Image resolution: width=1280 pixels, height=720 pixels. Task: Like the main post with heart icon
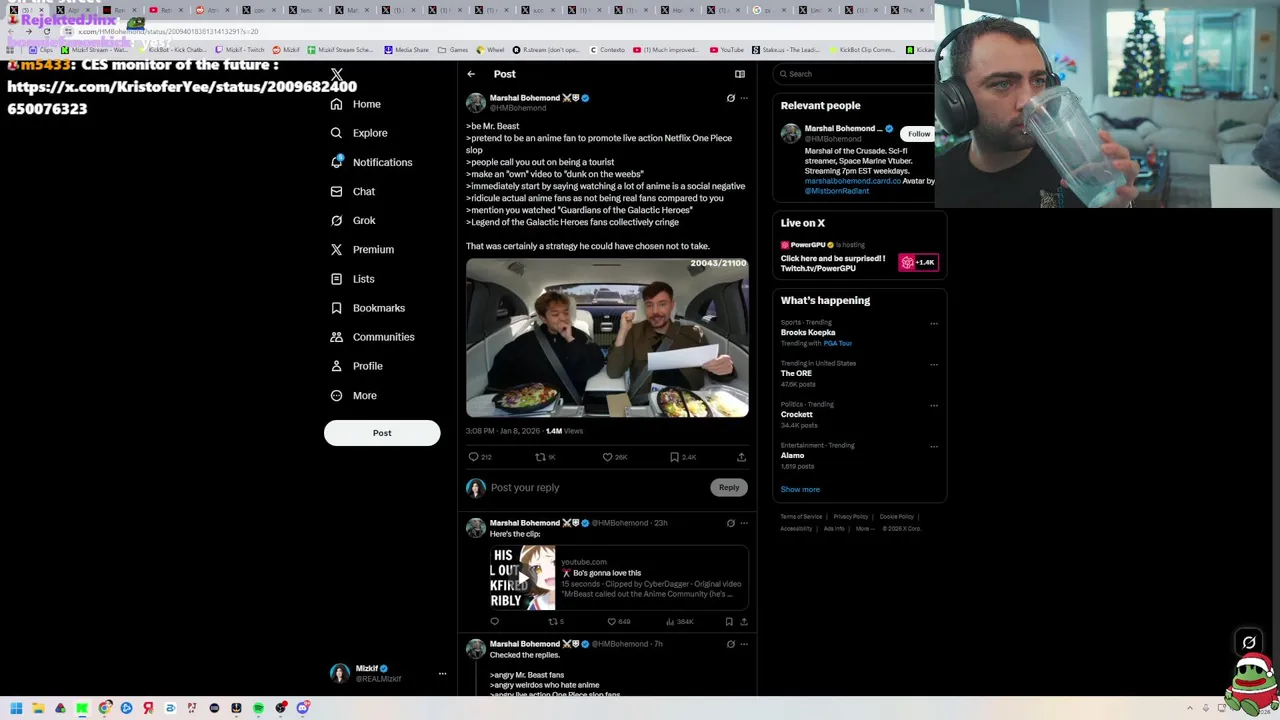[x=607, y=457]
